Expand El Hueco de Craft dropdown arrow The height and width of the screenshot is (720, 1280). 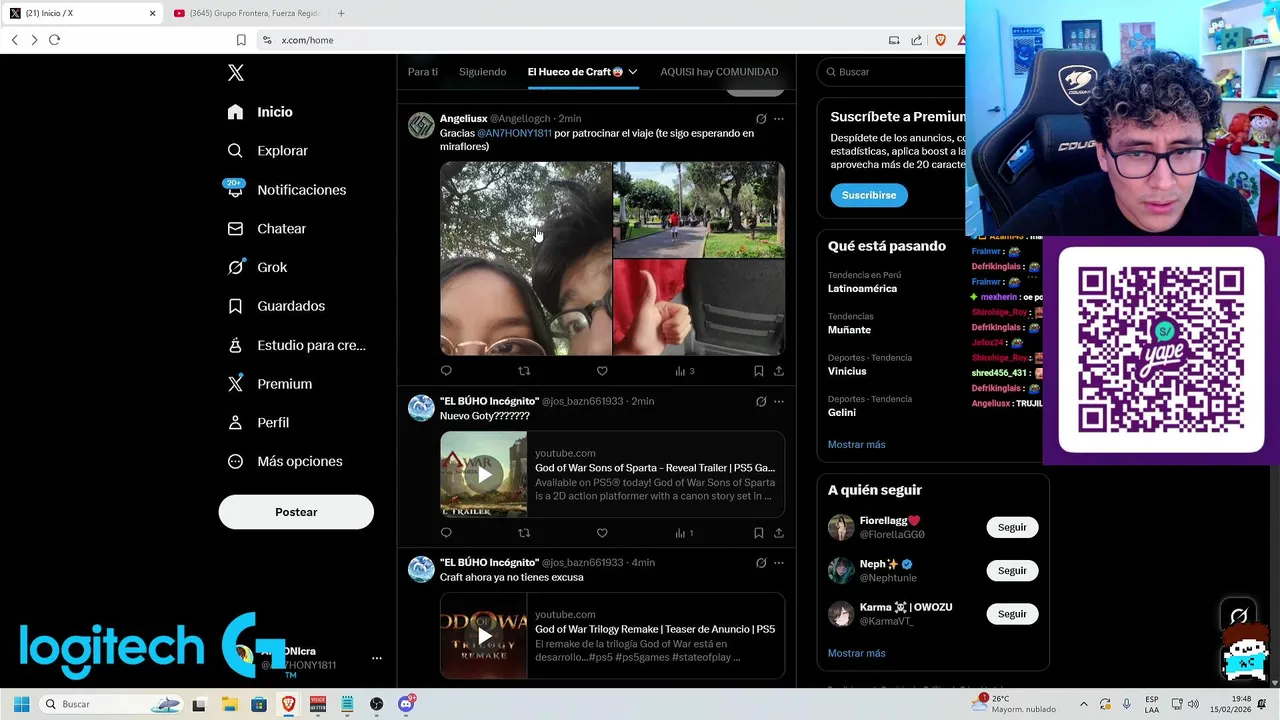pyautogui.click(x=633, y=72)
